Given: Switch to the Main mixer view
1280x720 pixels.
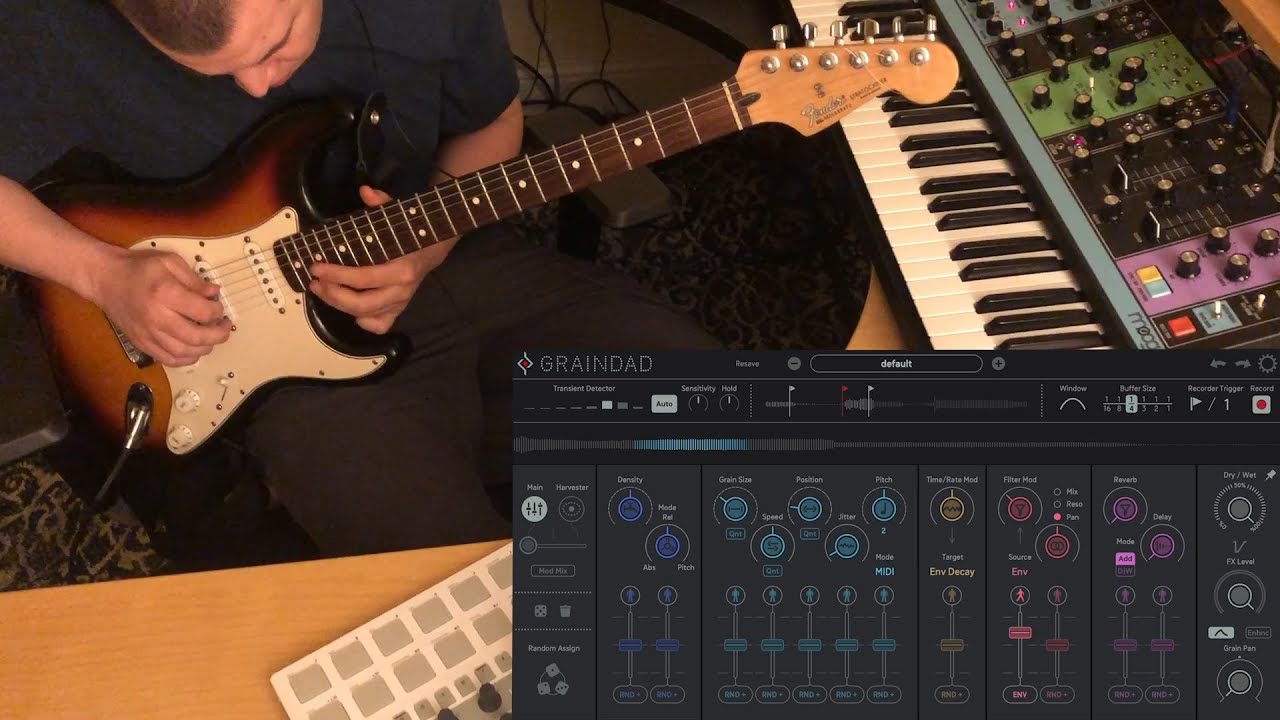Looking at the screenshot, I should 534,509.
